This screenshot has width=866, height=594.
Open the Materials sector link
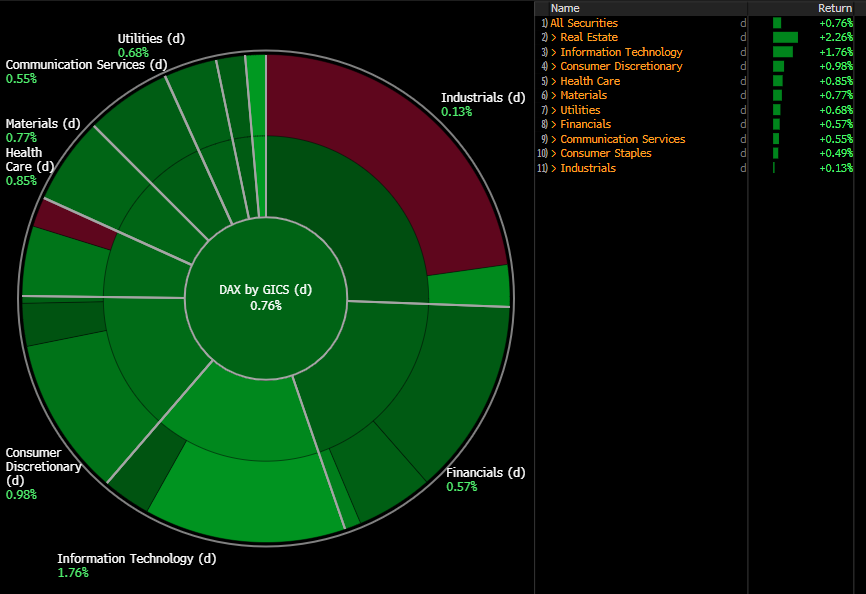coord(583,96)
